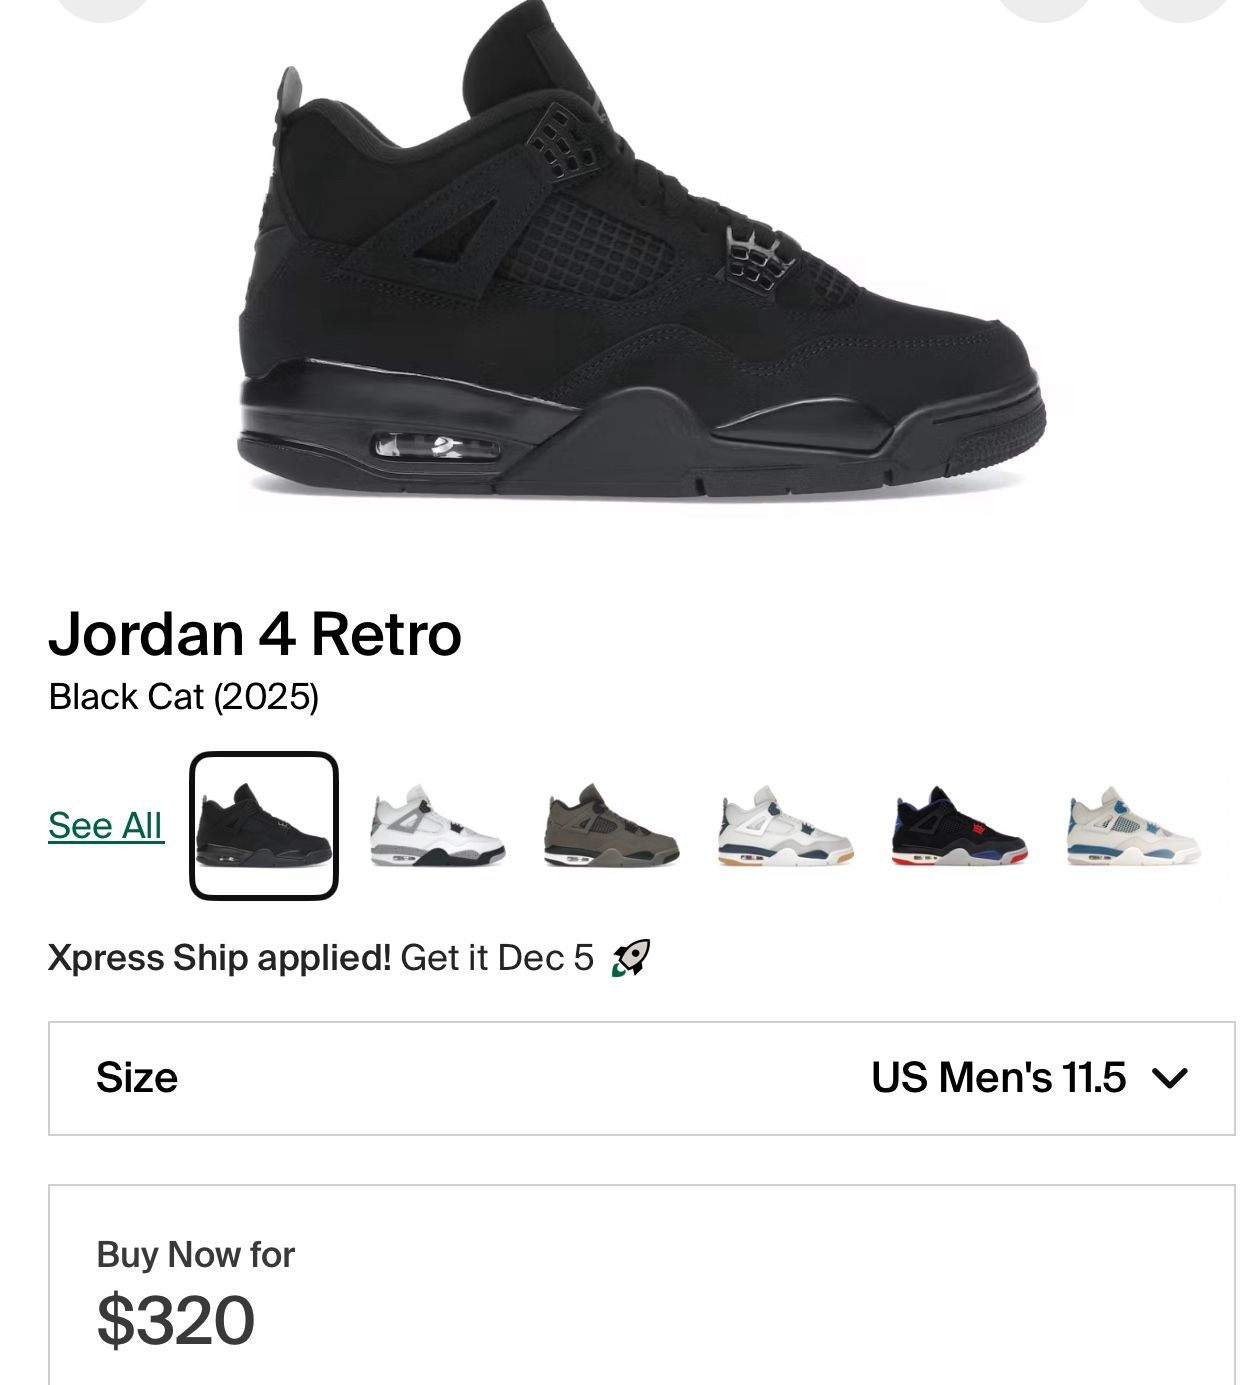Viewport: 1259px width, 1385px height.
Task: Tap the chevron arrow in the Size box
Action: [1169, 1078]
